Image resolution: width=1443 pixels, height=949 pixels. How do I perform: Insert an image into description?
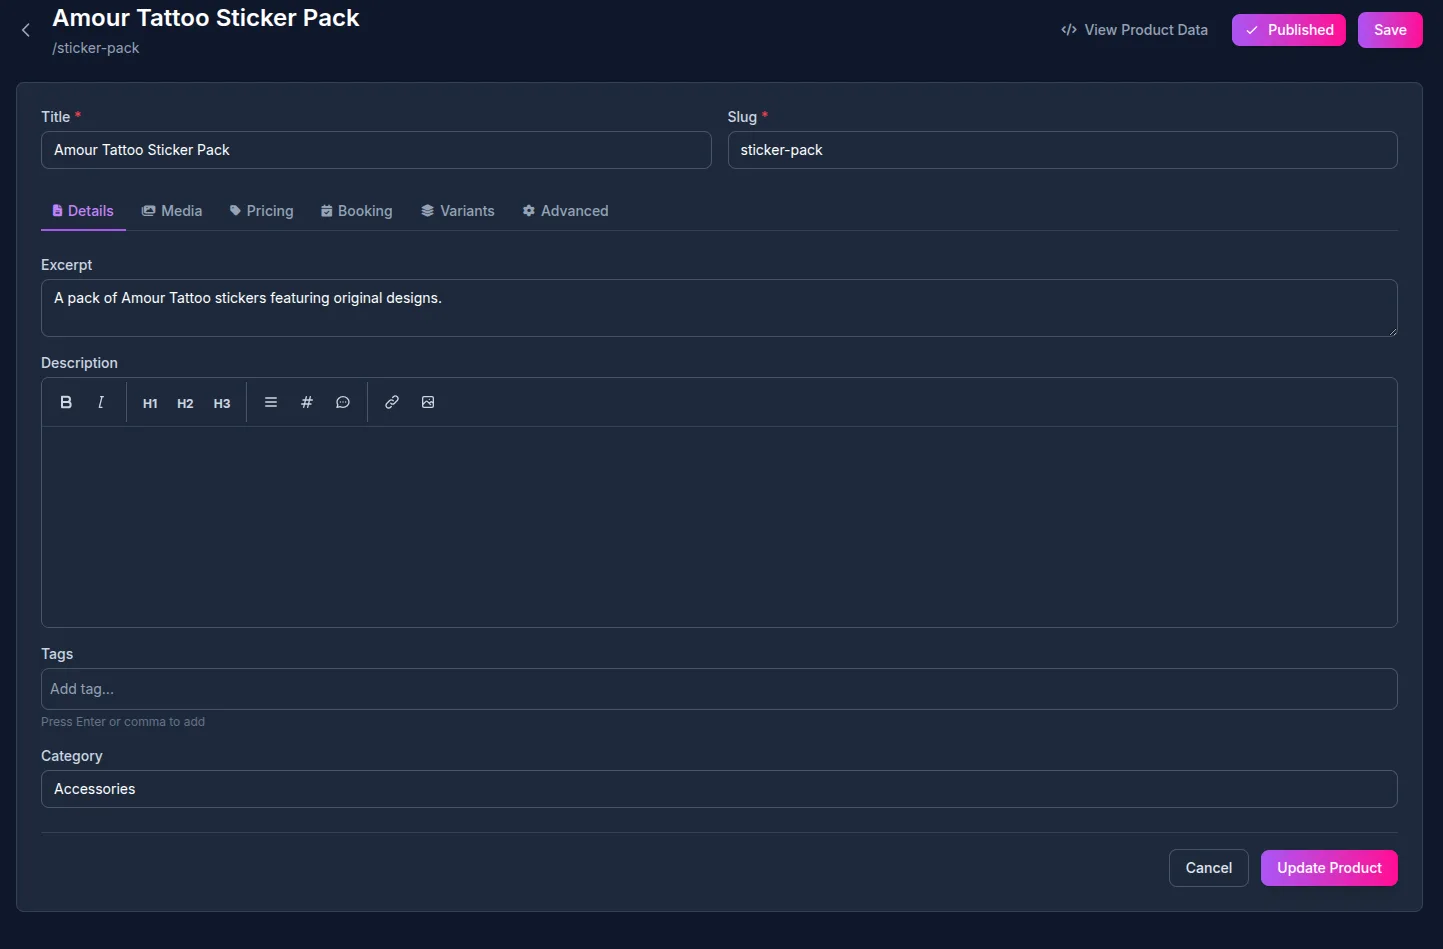click(428, 402)
